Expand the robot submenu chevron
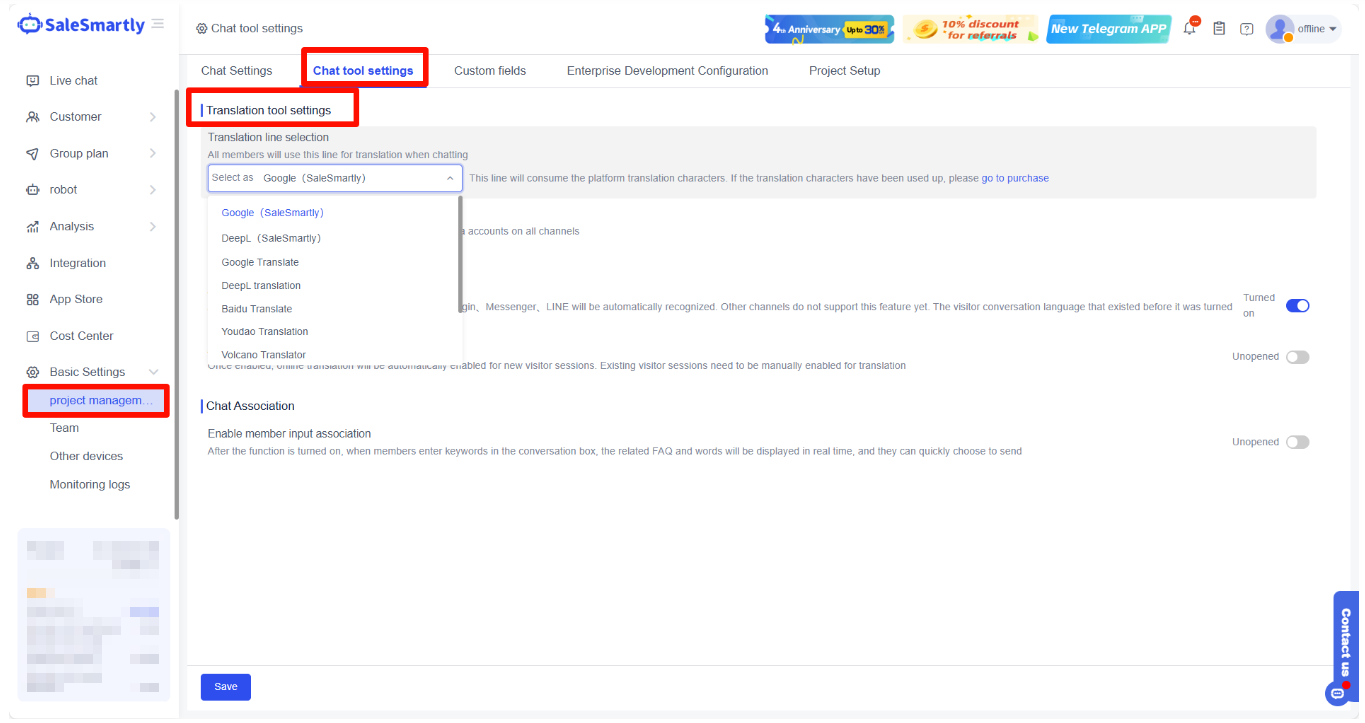This screenshot has height=723, width=1365. click(x=153, y=190)
